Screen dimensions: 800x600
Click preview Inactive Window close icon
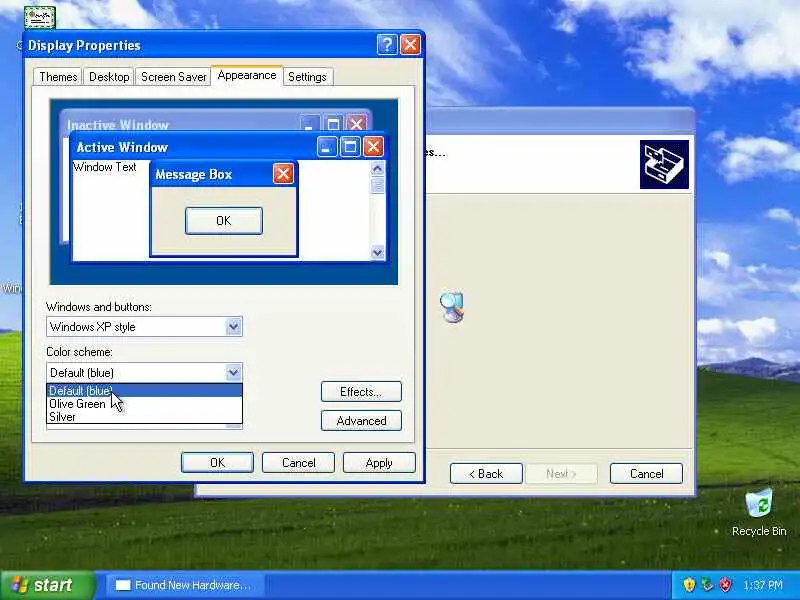coord(356,123)
